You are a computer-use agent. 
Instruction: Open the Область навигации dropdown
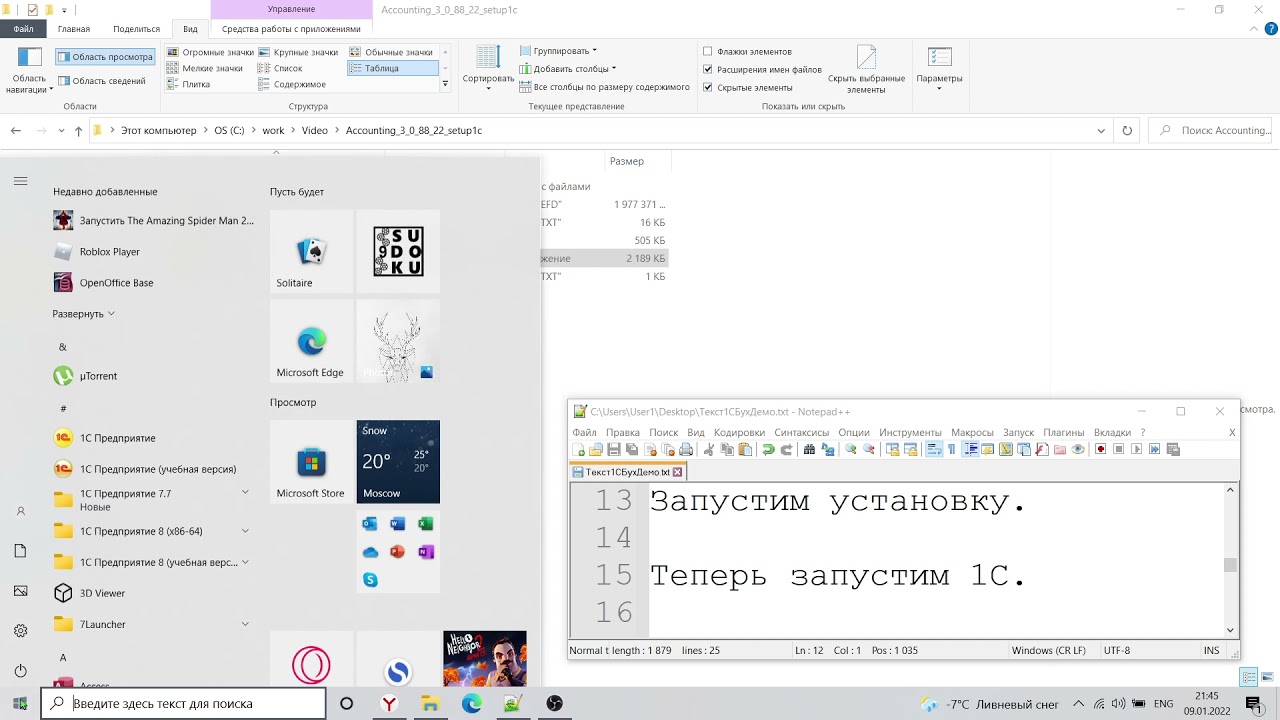(x=29, y=71)
